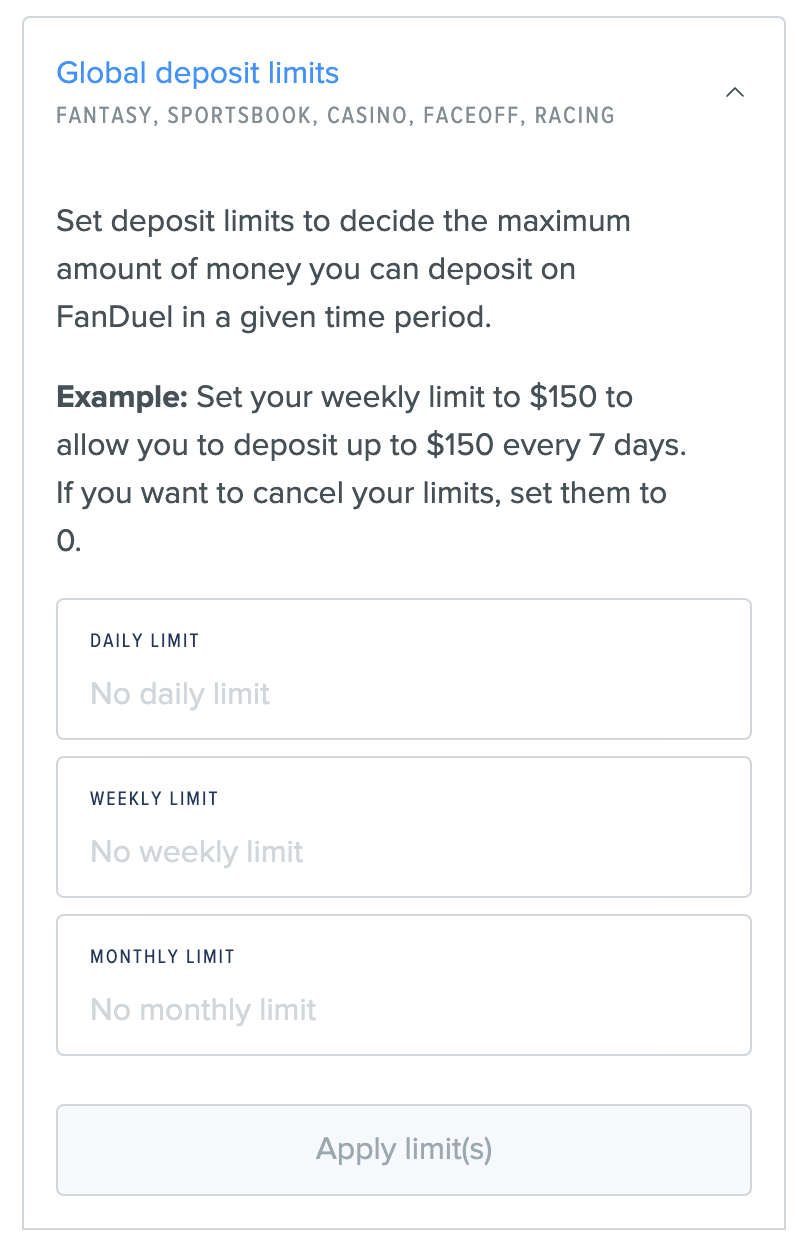Select the 'No monthly limit' placeholder text
The image size is (808, 1252).
(x=202, y=1009)
